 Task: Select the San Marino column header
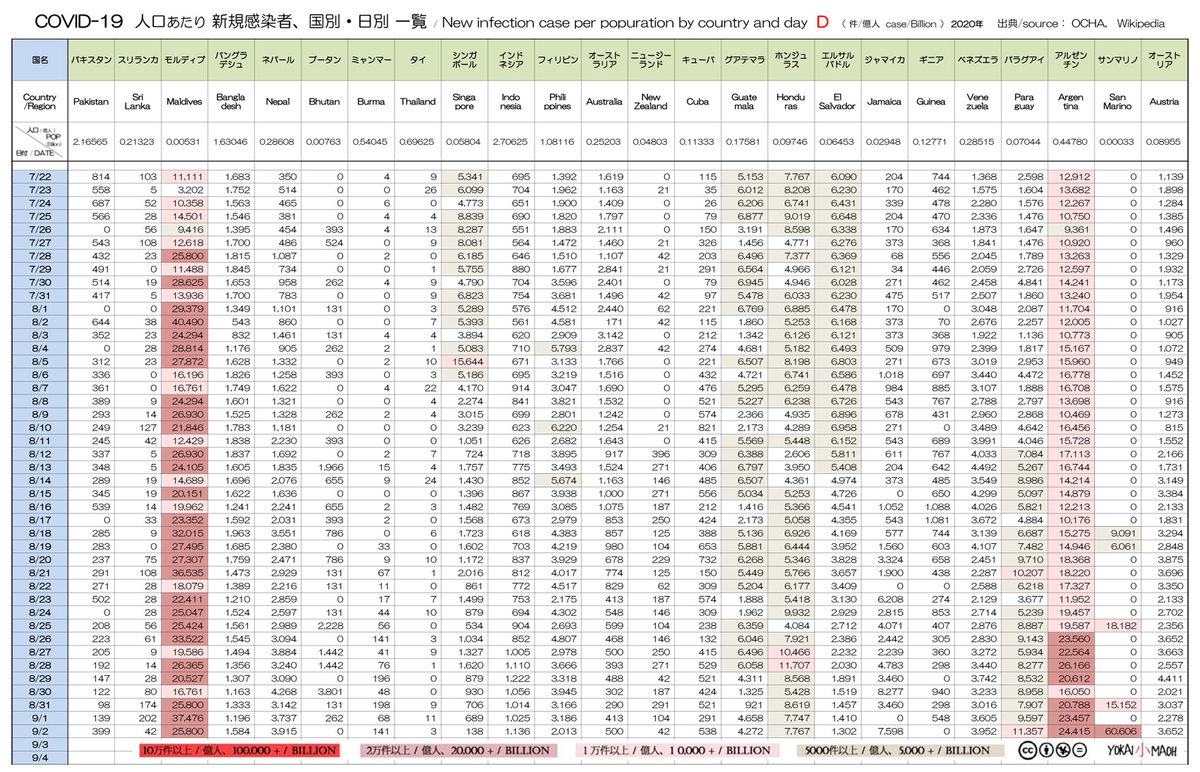click(x=1118, y=101)
